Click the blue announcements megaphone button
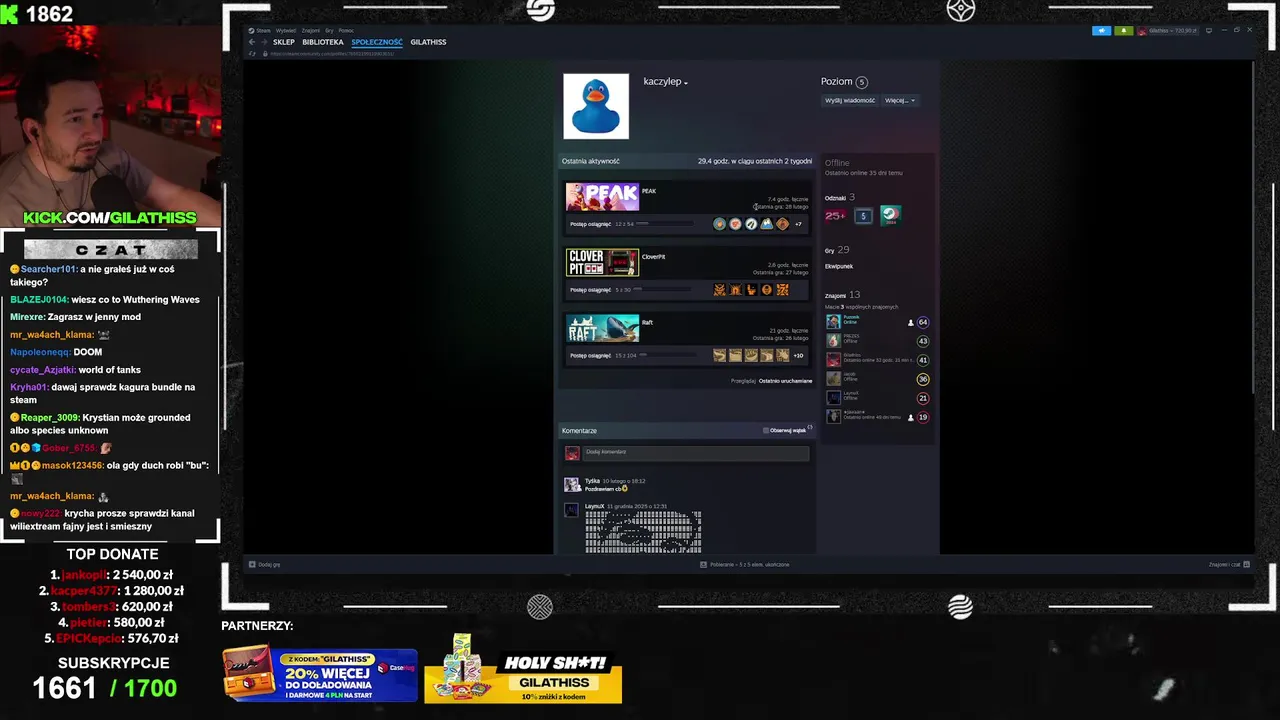Screen dimensions: 1280x720 [x=1102, y=31]
